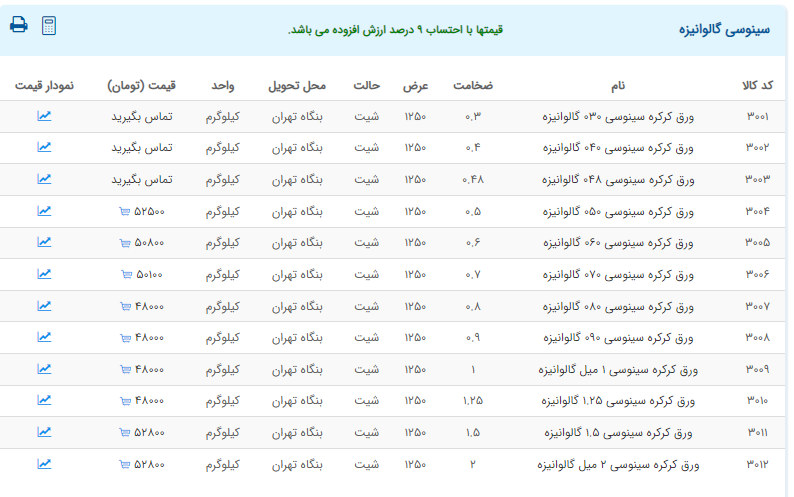Click the 'قیمت (تومان)' column header
The image size is (794, 497).
142,85
